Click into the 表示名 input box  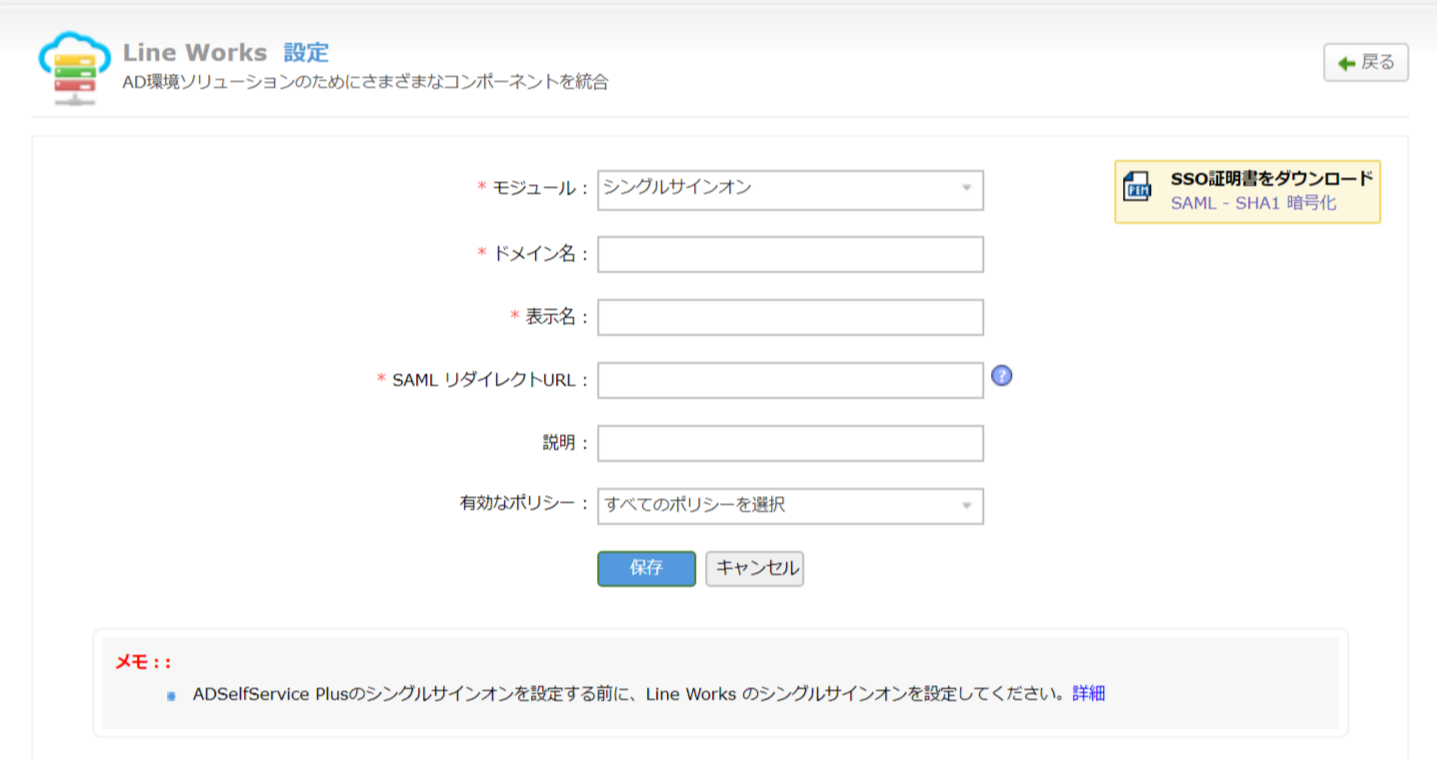coord(790,317)
